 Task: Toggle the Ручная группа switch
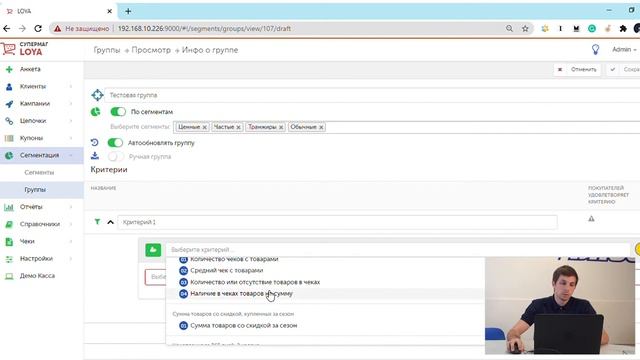click(x=115, y=156)
